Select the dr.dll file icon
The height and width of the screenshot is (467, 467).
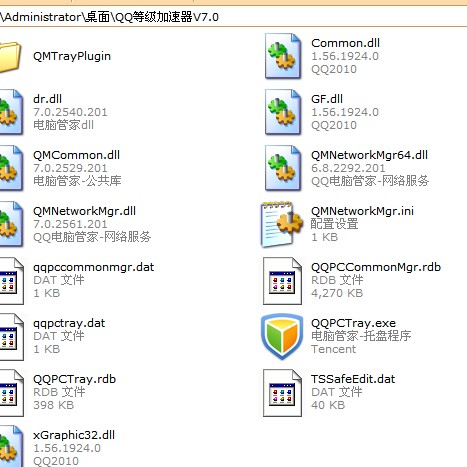[x=11, y=112]
